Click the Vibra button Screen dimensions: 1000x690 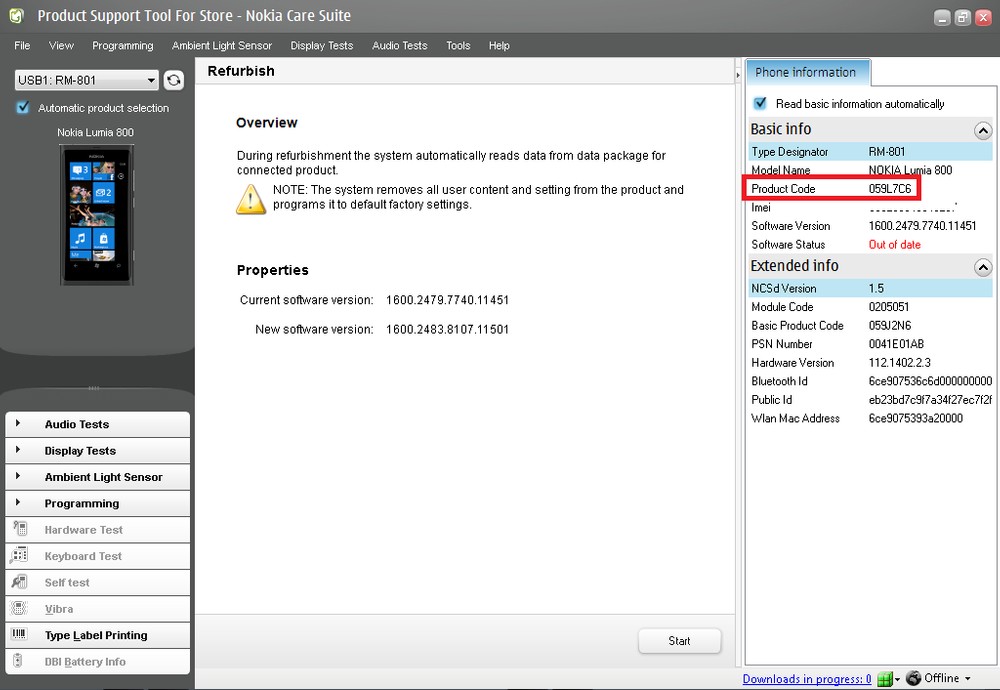pyautogui.click(x=98, y=608)
